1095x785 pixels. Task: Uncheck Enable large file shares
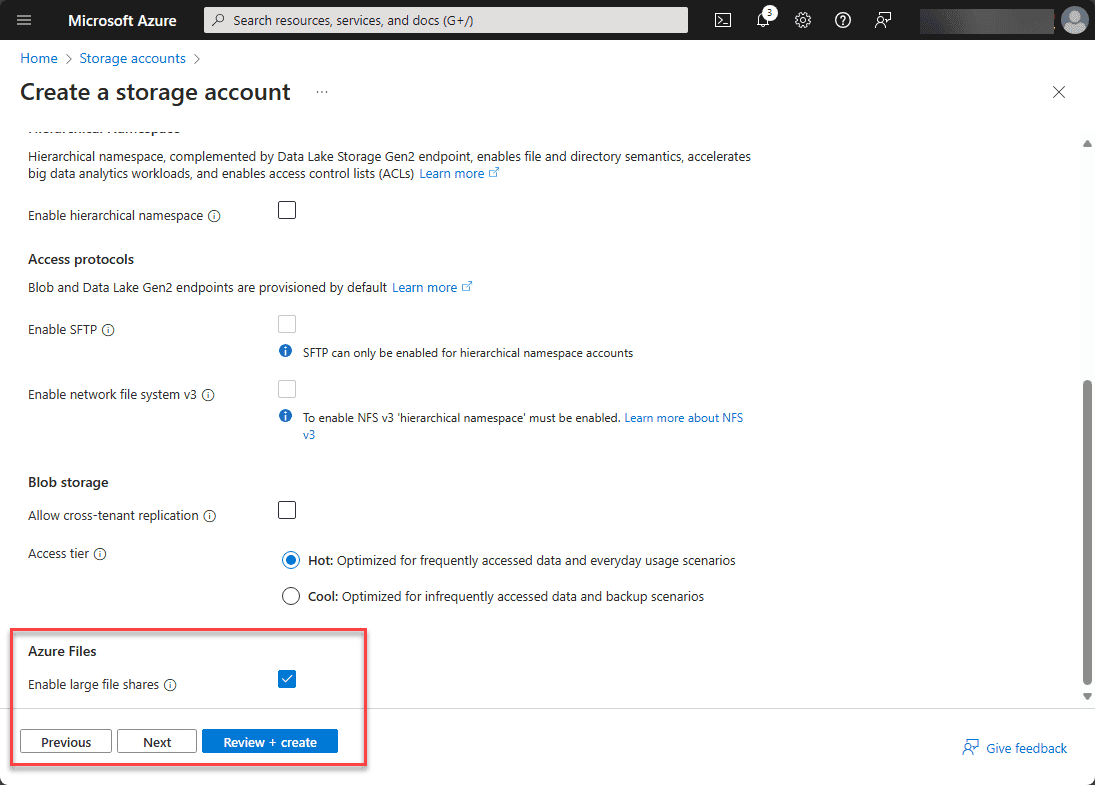[x=287, y=679]
